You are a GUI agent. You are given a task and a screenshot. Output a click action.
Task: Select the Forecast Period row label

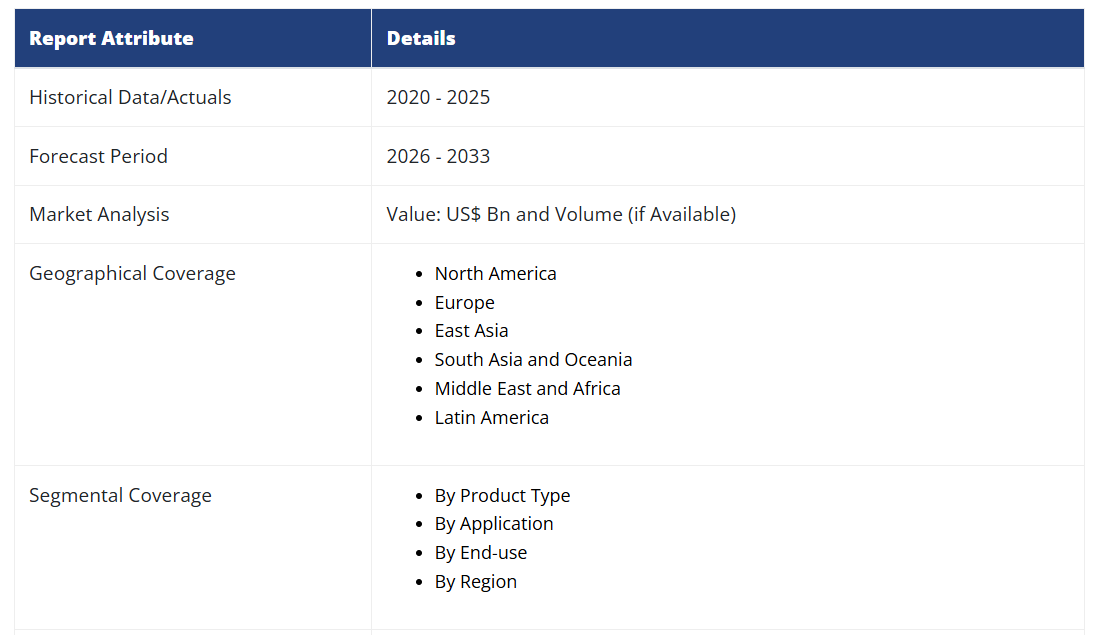[x=98, y=156]
